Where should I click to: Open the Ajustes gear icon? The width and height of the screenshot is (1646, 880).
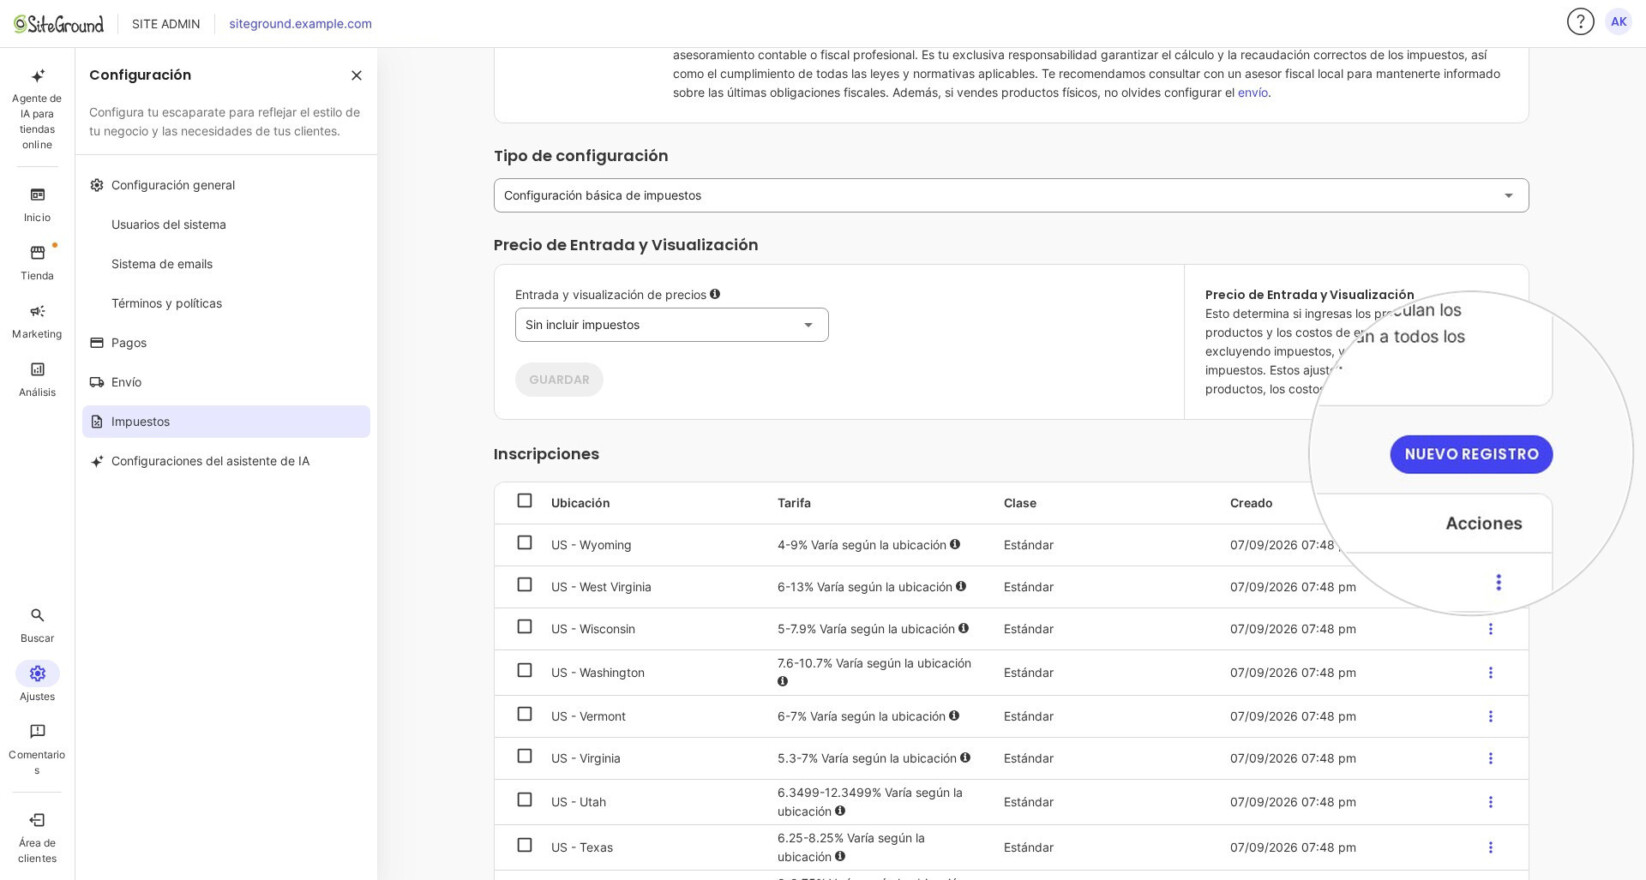(37, 673)
